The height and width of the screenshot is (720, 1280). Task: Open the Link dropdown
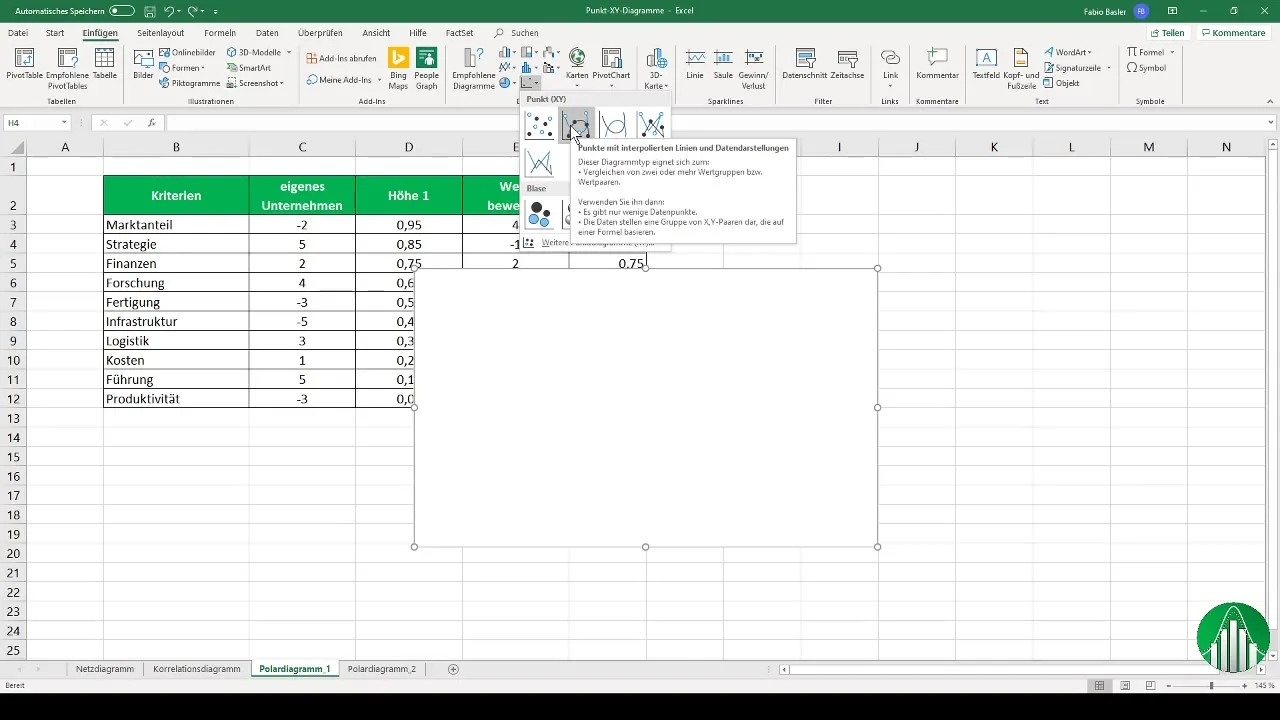(x=890, y=68)
